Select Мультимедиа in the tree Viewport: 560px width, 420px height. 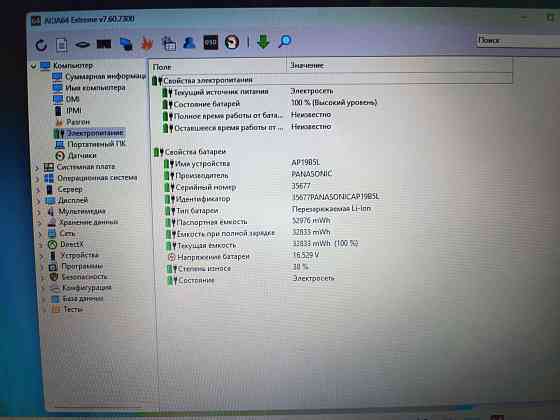pyautogui.click(x=82, y=211)
